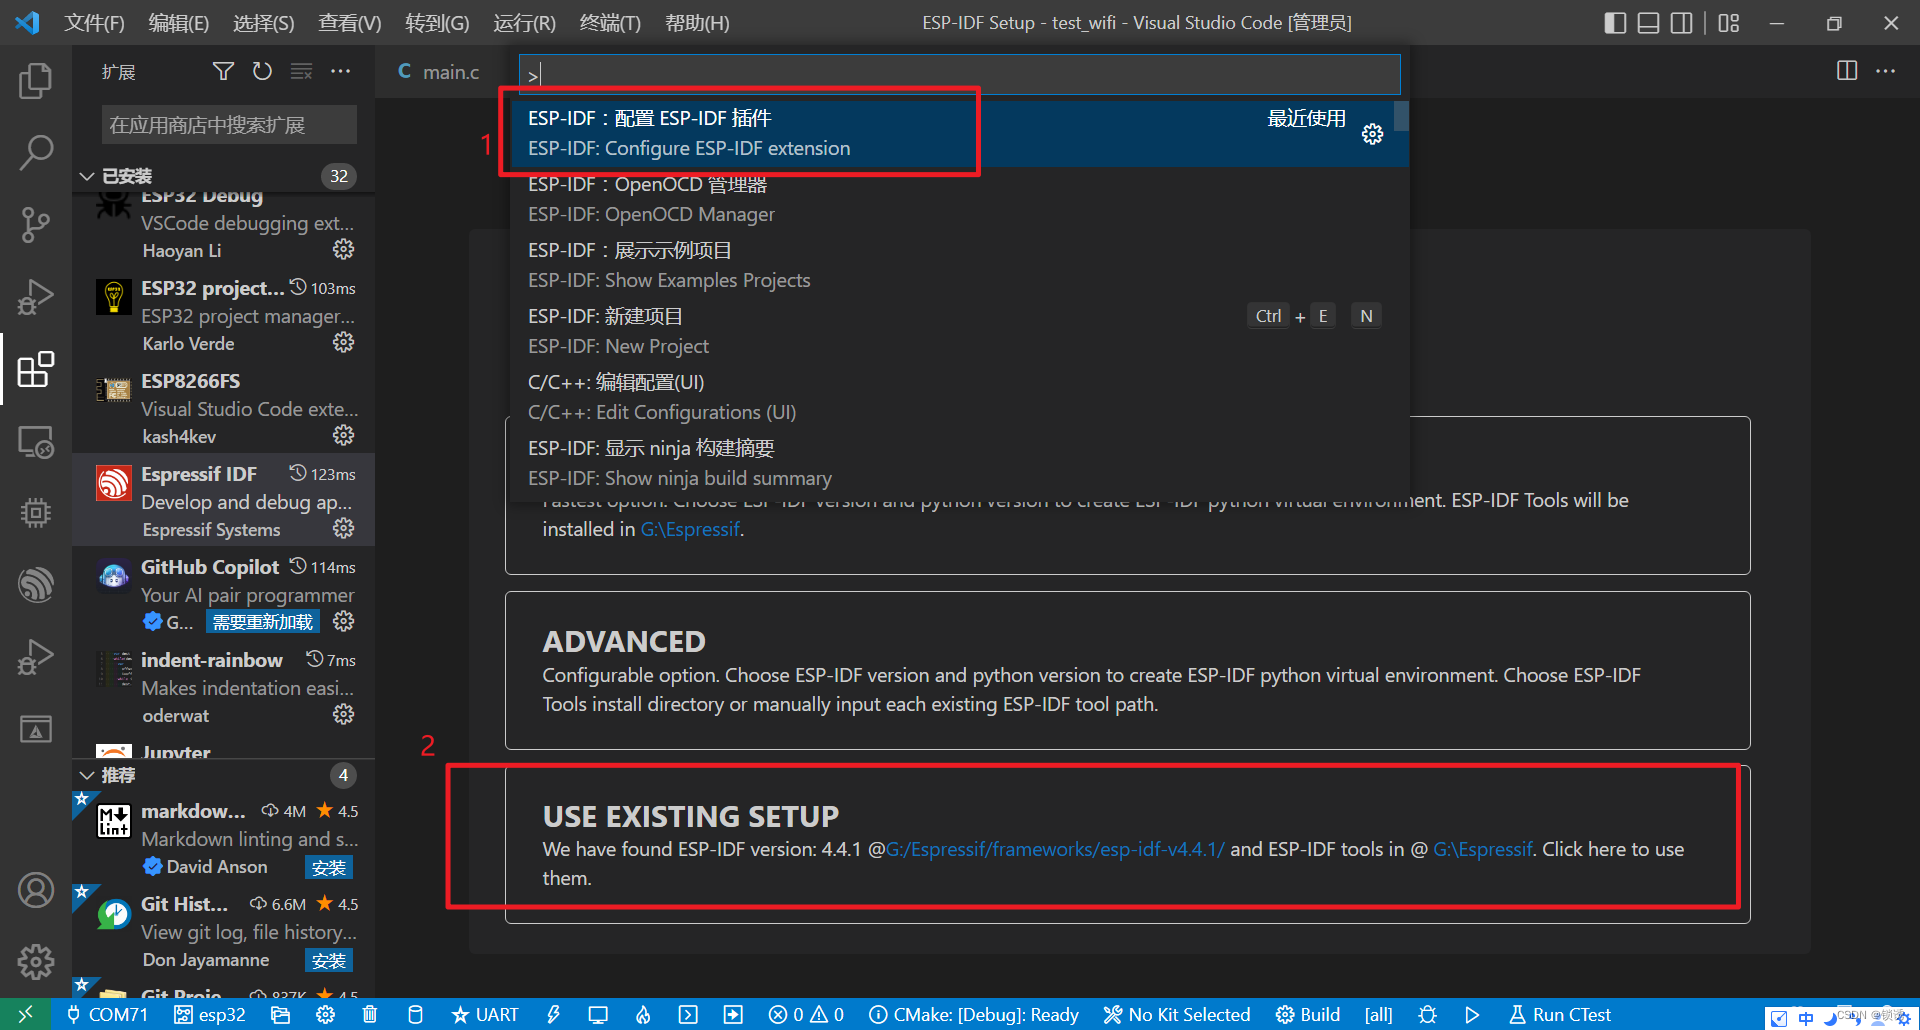Run C/C++ Edit Configurations (UI) command
Screen dimensions: 1920x1030
click(x=960, y=397)
